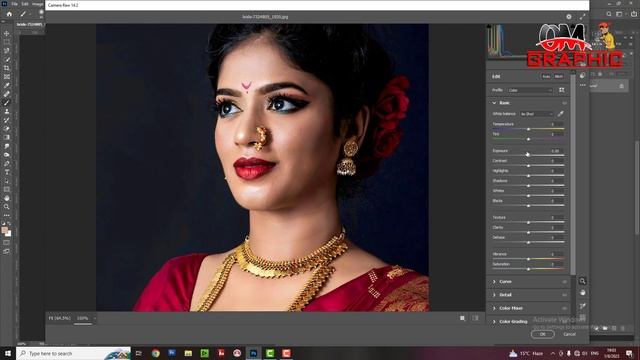Toggle visibility of the Basic panel edits
The height and width of the screenshot is (360, 640).
tap(564, 103)
